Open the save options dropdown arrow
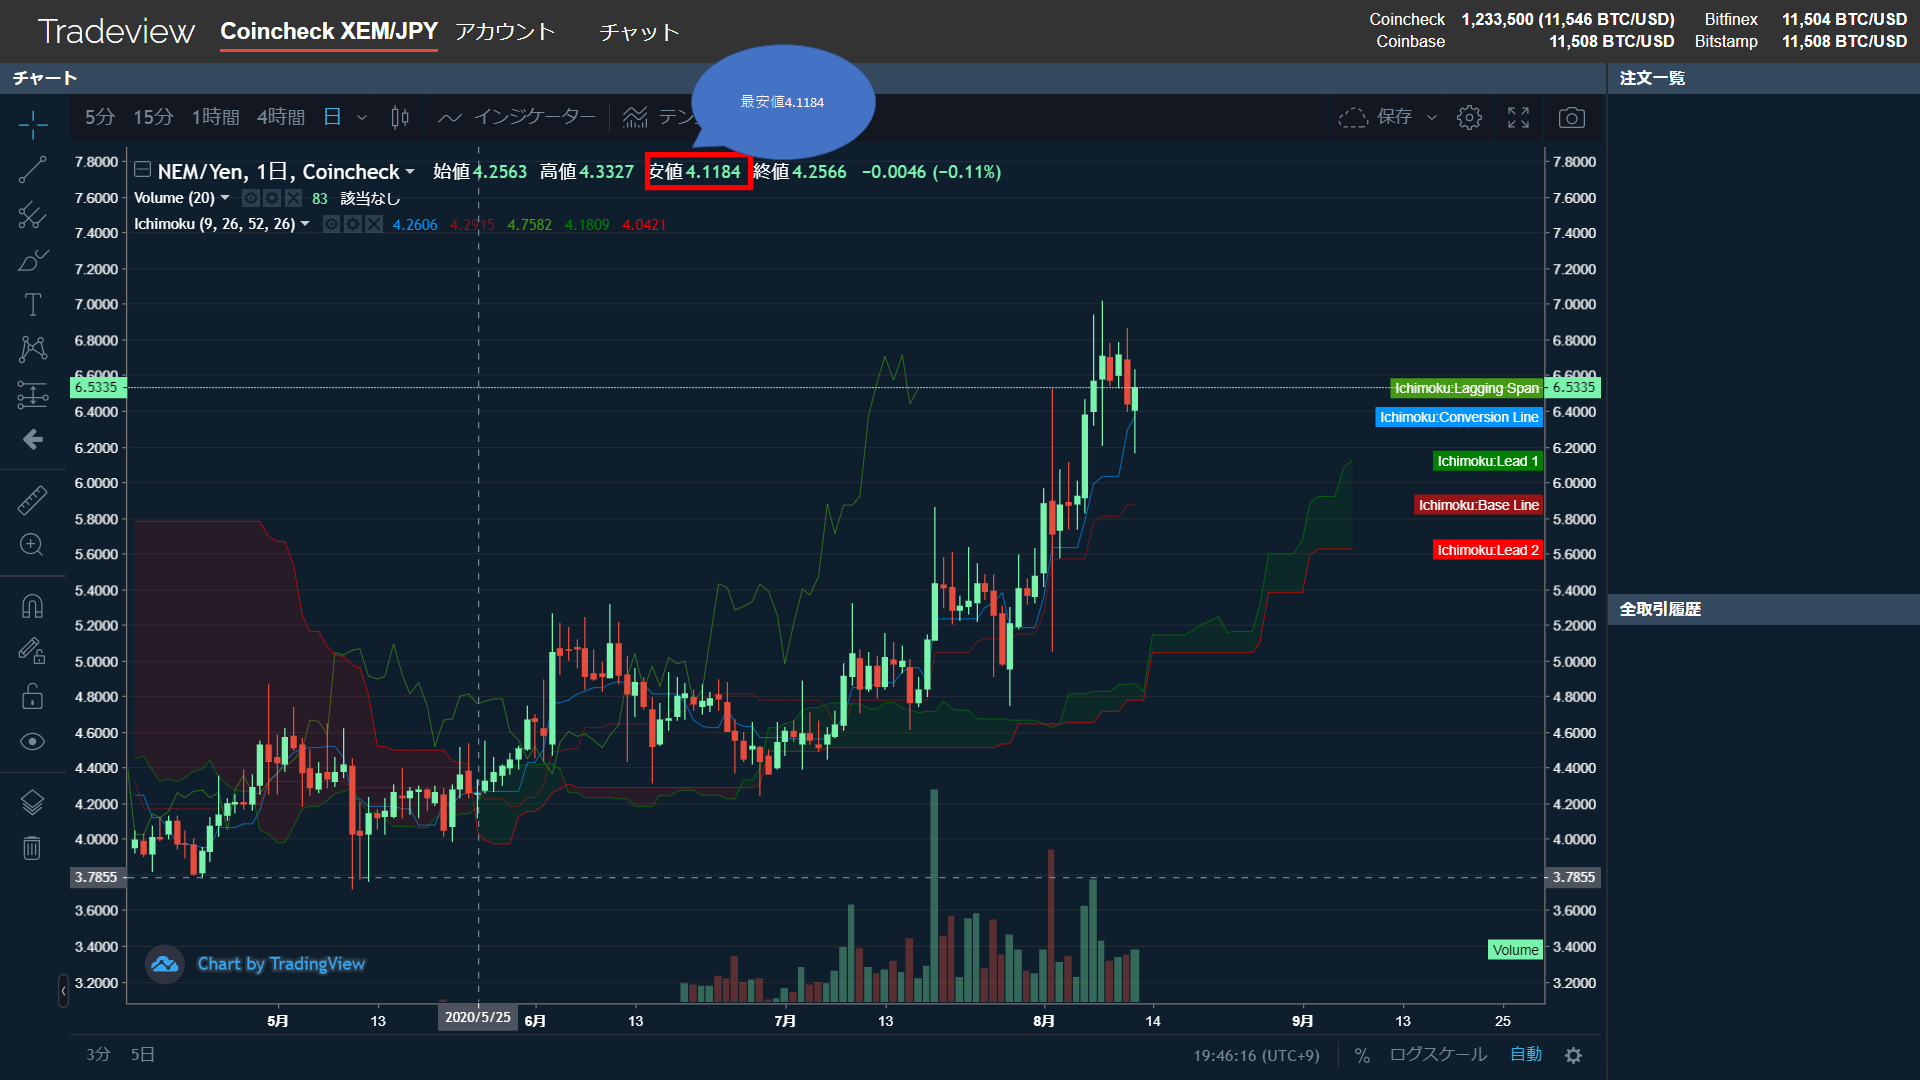 pyautogui.click(x=1432, y=118)
